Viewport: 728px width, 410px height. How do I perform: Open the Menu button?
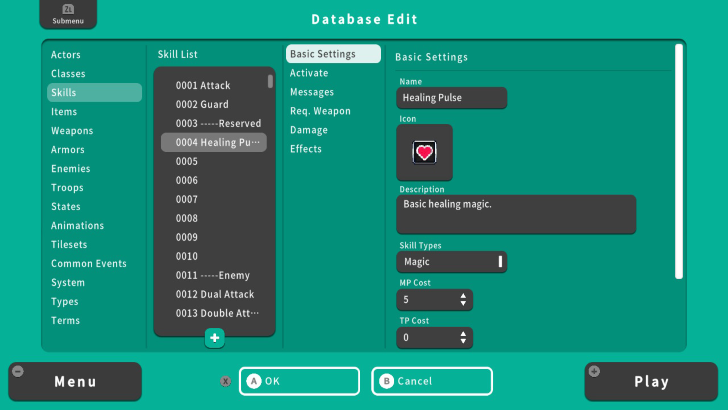pyautogui.click(x=75, y=382)
